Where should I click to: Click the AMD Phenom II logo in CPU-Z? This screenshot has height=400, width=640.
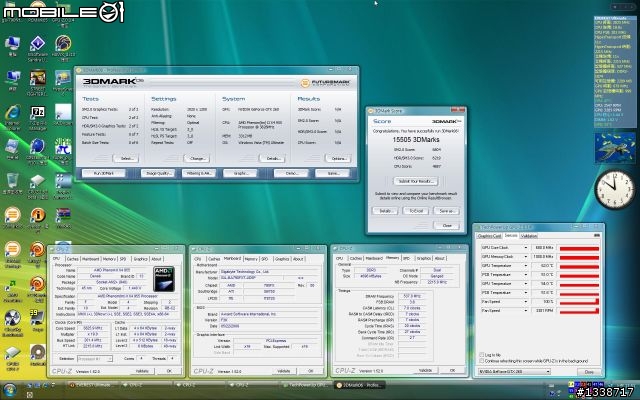point(164,279)
